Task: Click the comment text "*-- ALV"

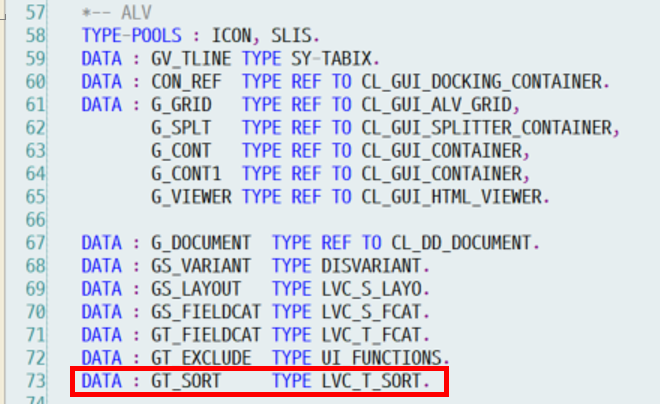Action: (x=117, y=13)
